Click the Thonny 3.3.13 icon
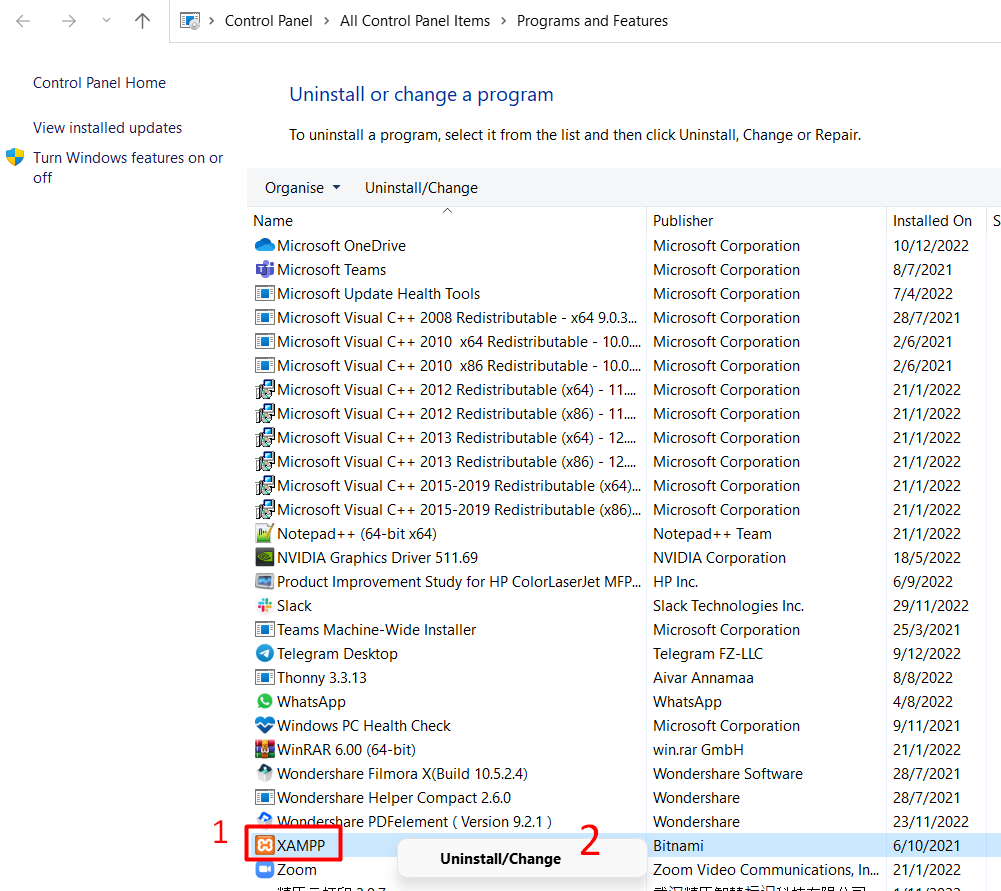The width and height of the screenshot is (1001, 891). tap(264, 677)
